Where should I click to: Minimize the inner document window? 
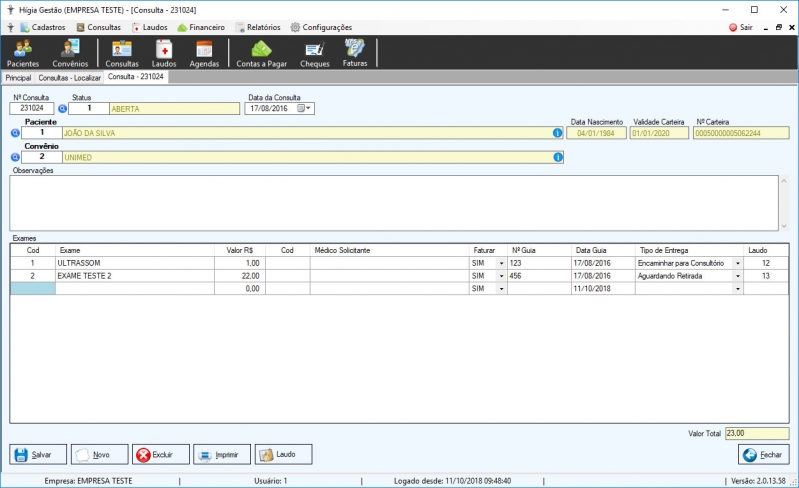[x=765, y=28]
